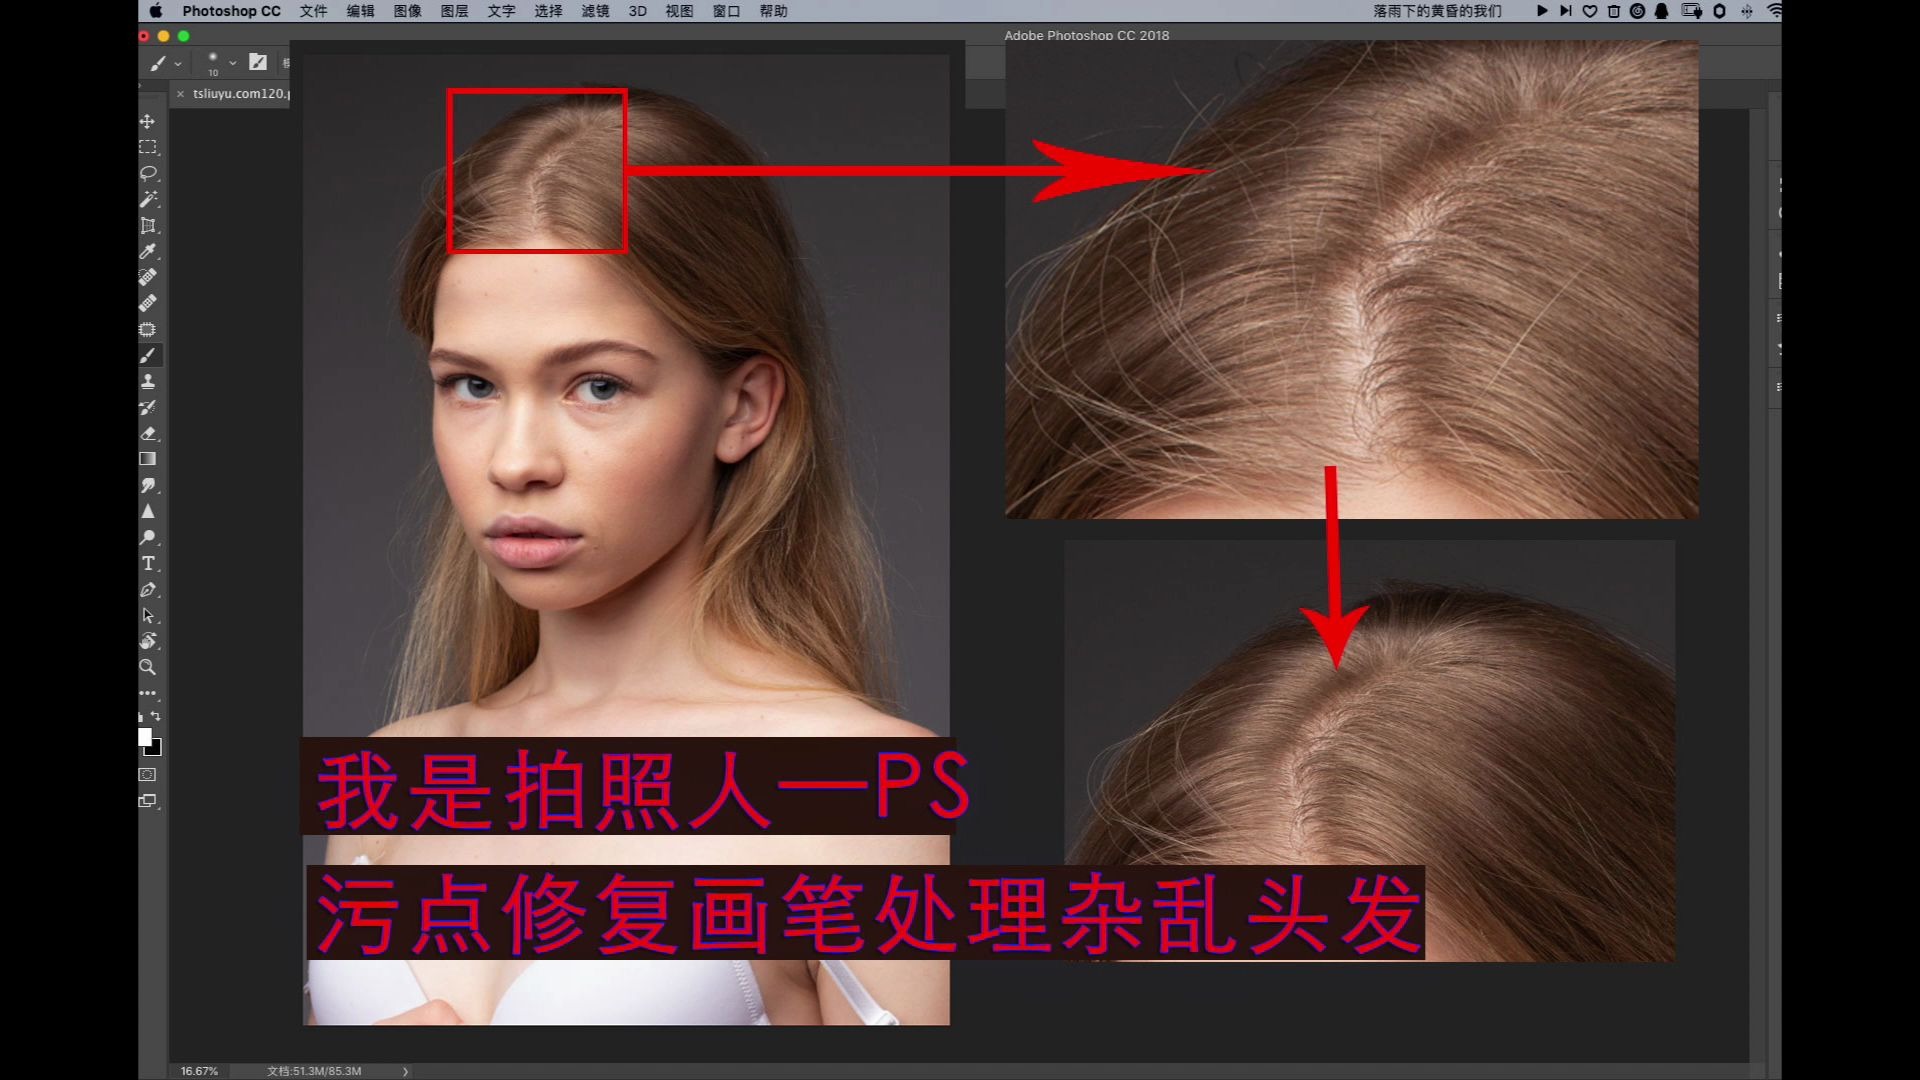Screen dimensions: 1920x1080
Task: Click the 16.67% zoom level field
Action: tap(199, 1071)
